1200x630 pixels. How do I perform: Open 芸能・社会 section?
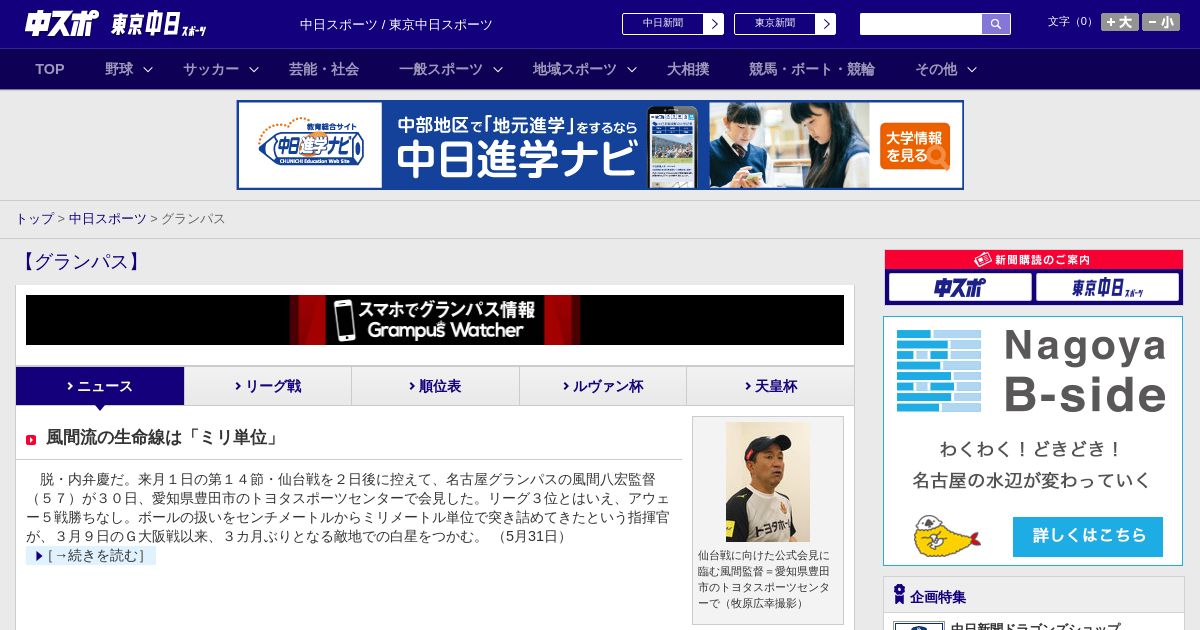click(x=324, y=69)
